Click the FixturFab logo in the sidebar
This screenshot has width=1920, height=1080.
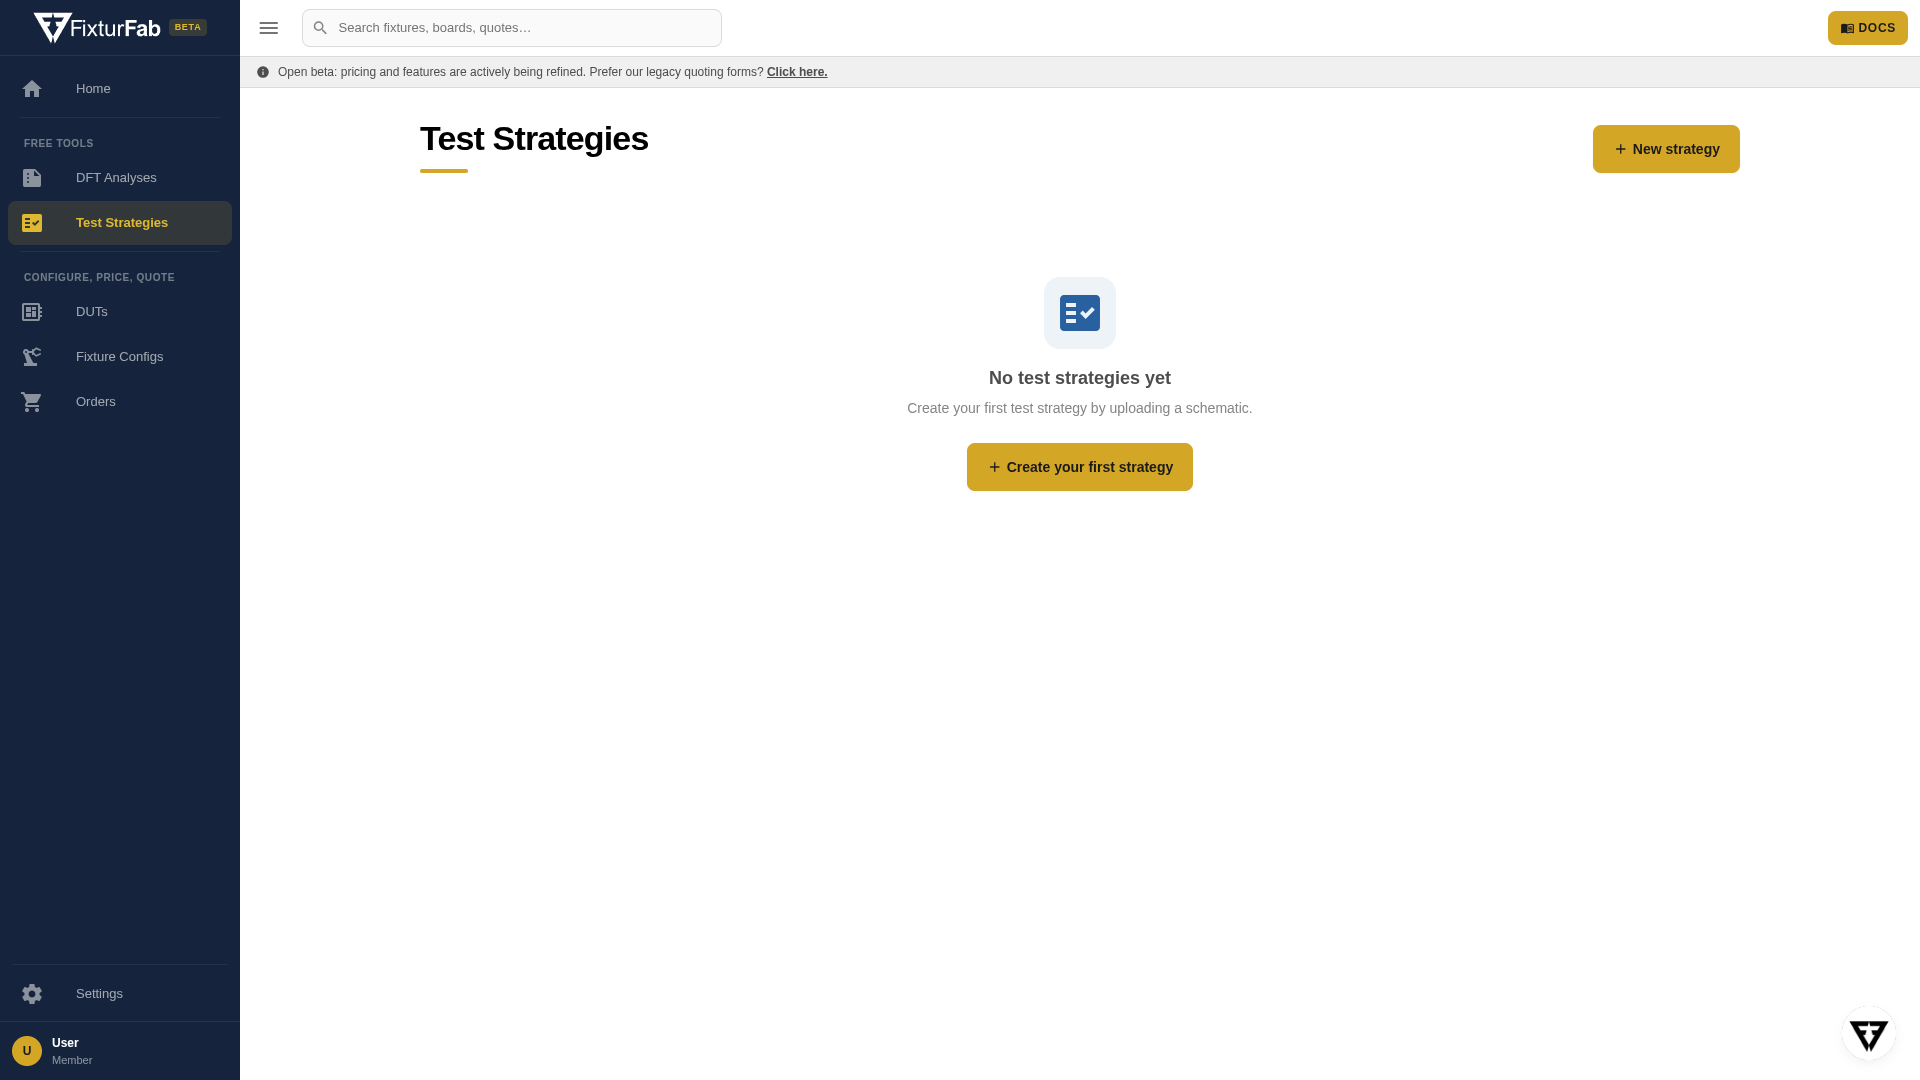[x=97, y=28]
